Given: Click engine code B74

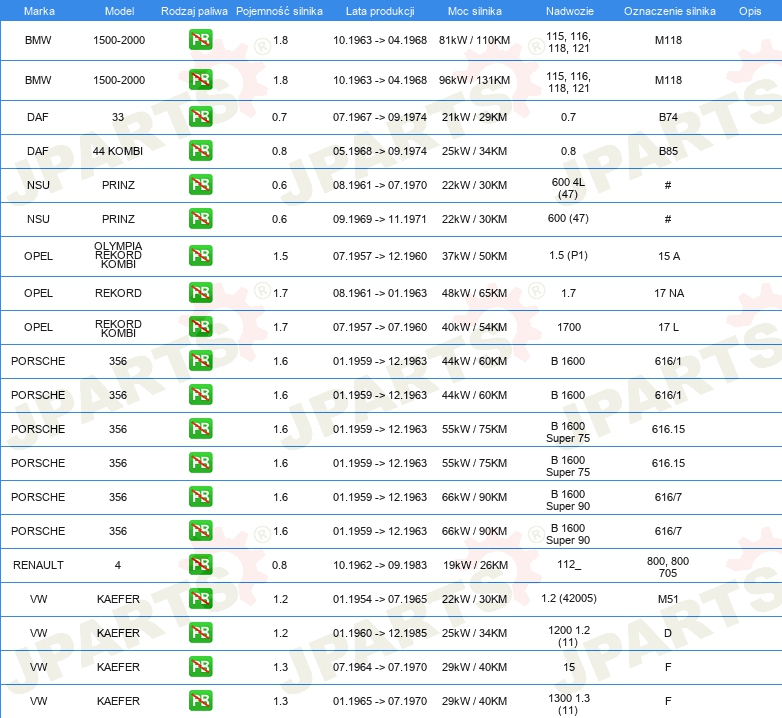Looking at the screenshot, I should click(668, 117).
